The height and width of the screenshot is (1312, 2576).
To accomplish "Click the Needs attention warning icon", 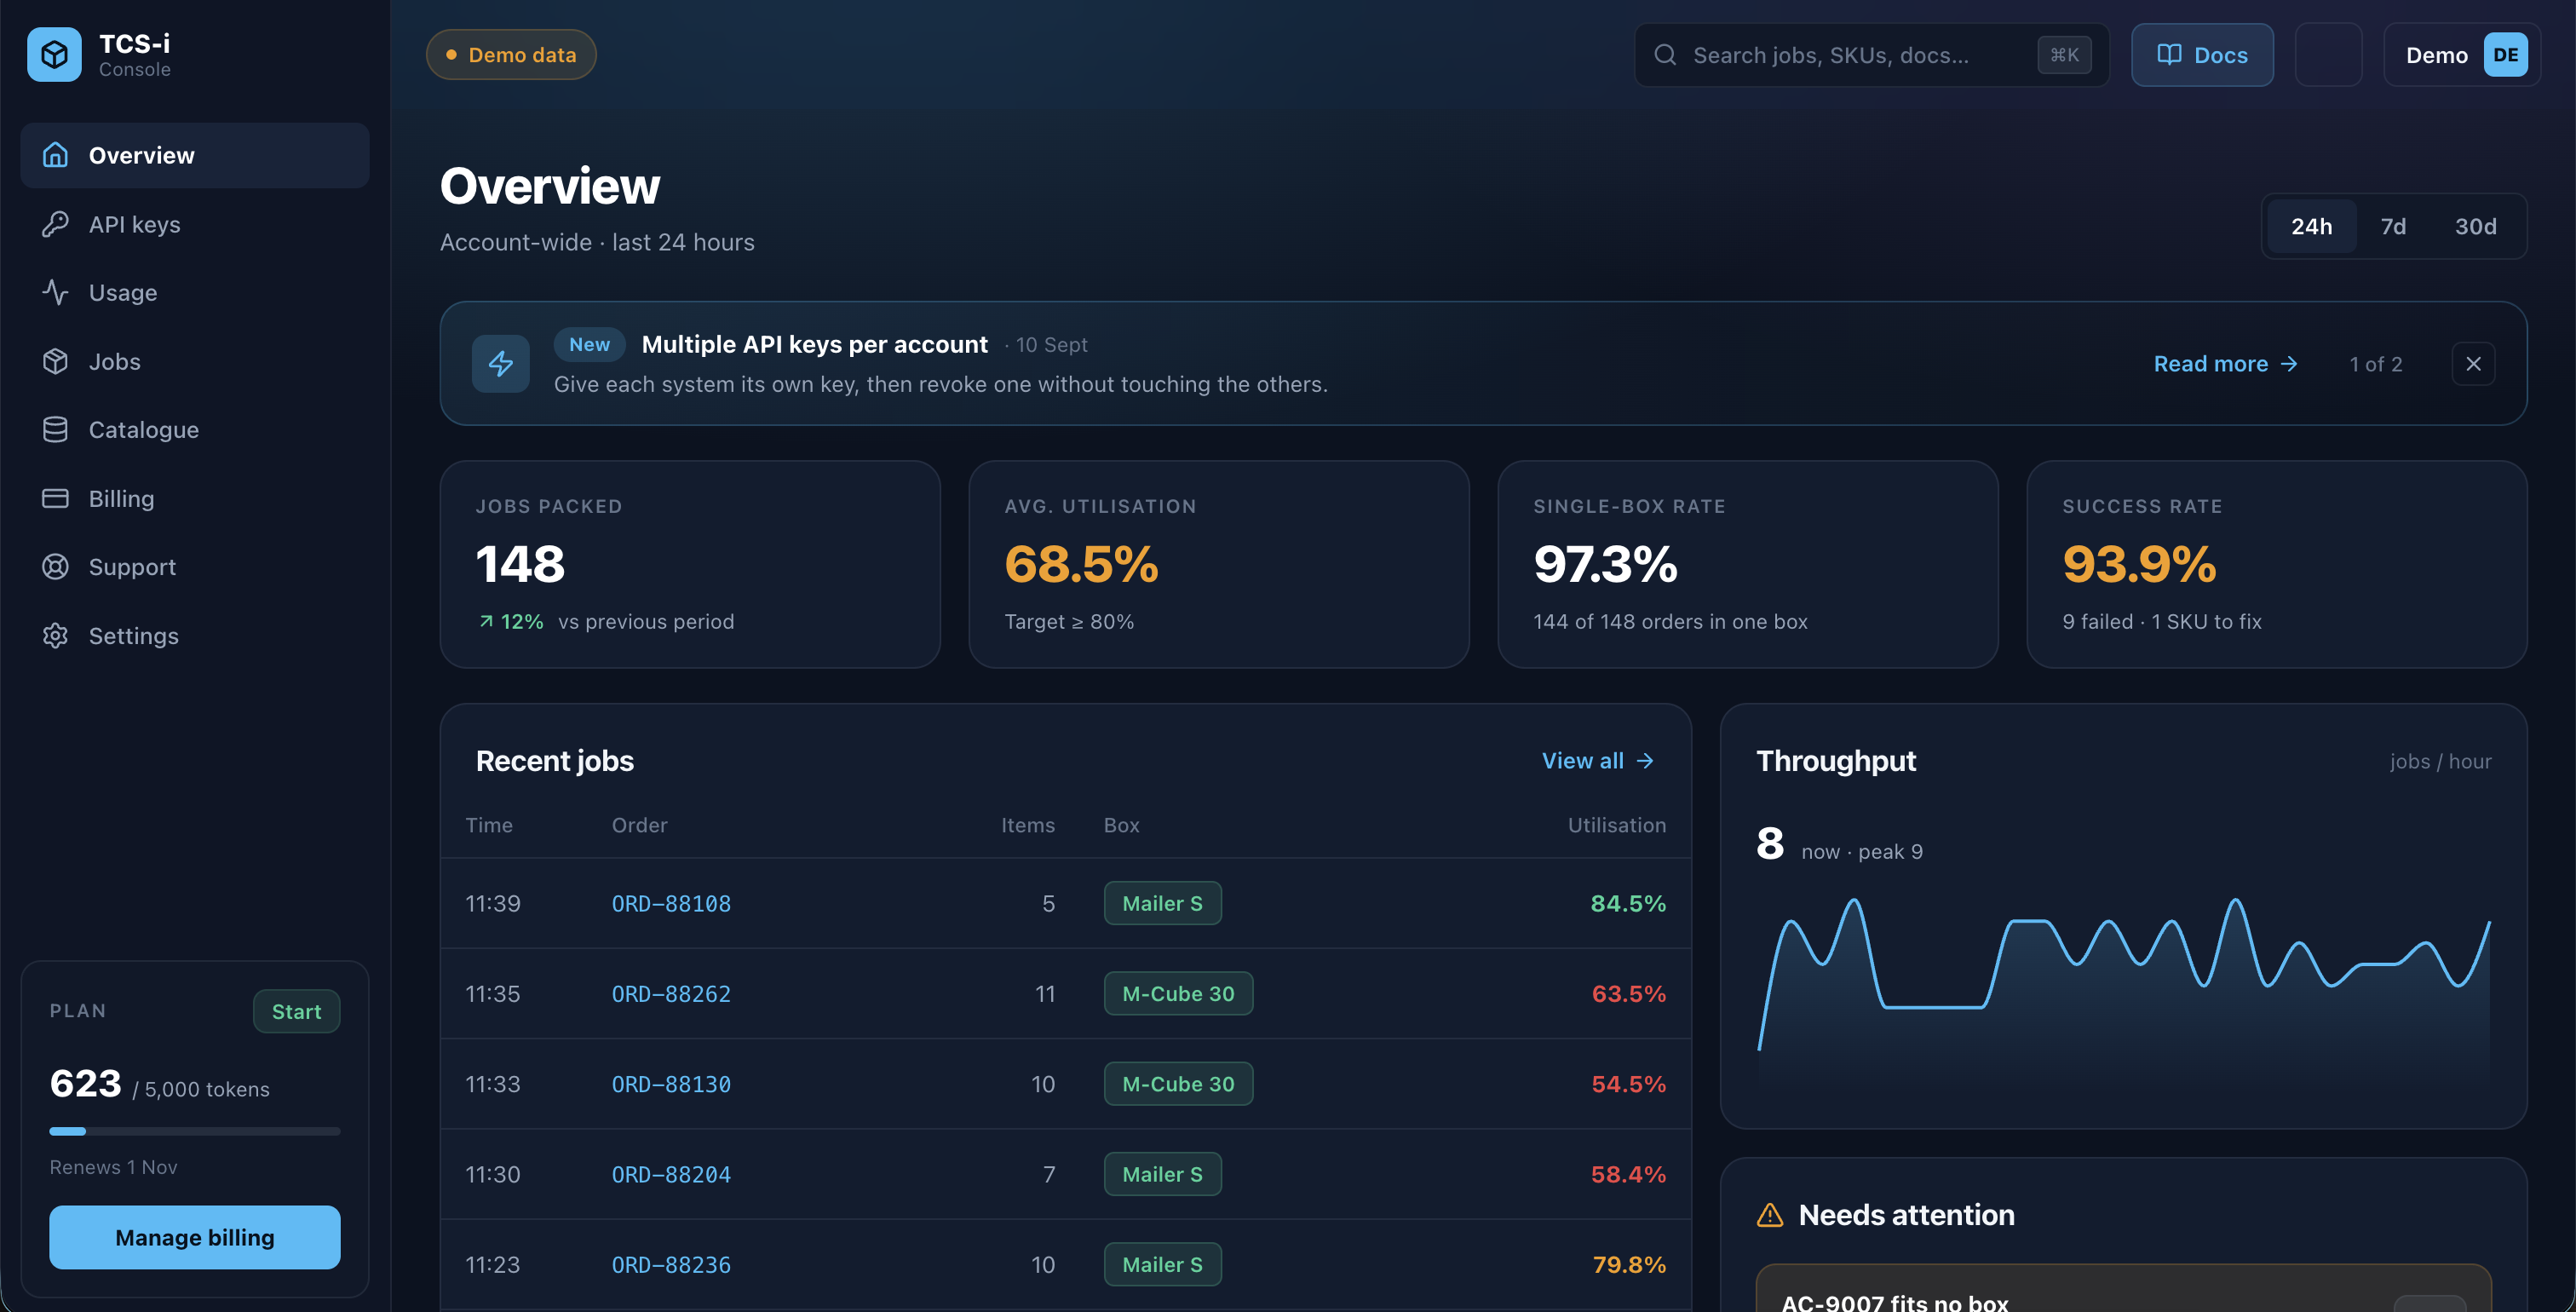I will pos(1770,1215).
